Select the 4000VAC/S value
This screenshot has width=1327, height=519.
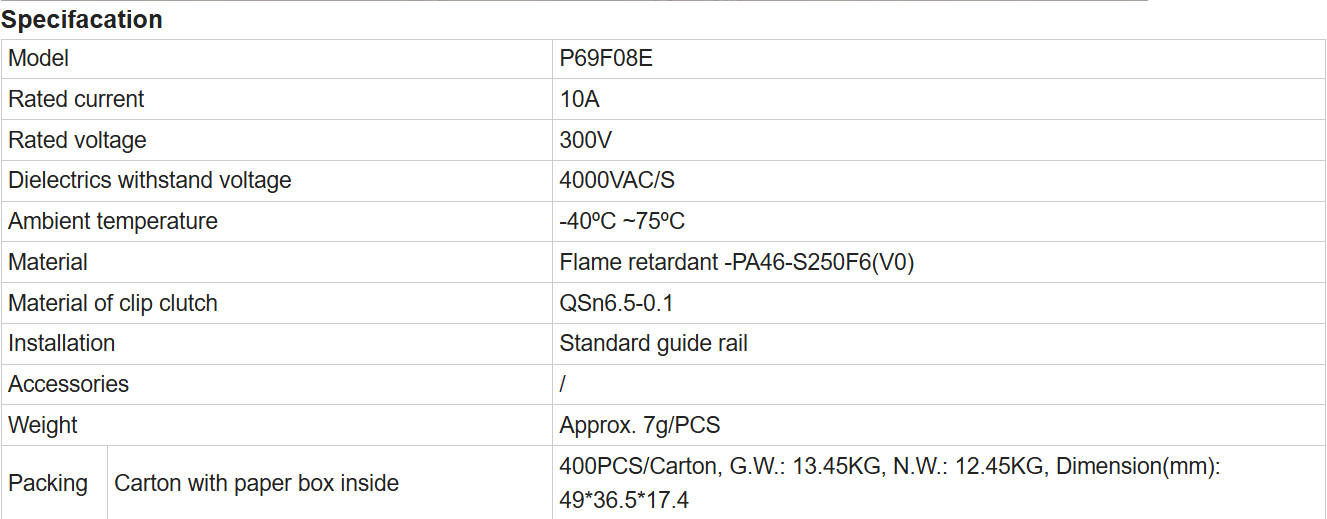617,181
